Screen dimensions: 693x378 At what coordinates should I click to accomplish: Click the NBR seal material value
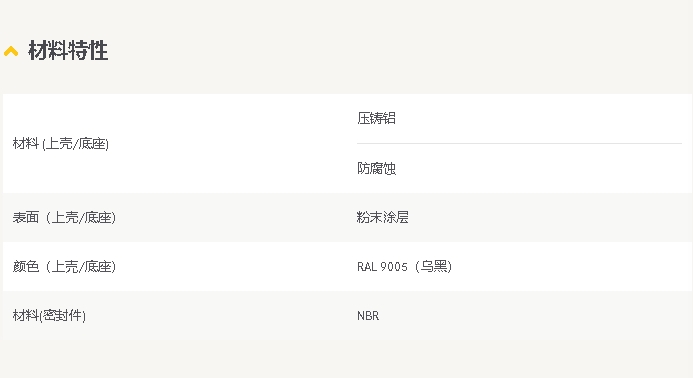point(368,316)
